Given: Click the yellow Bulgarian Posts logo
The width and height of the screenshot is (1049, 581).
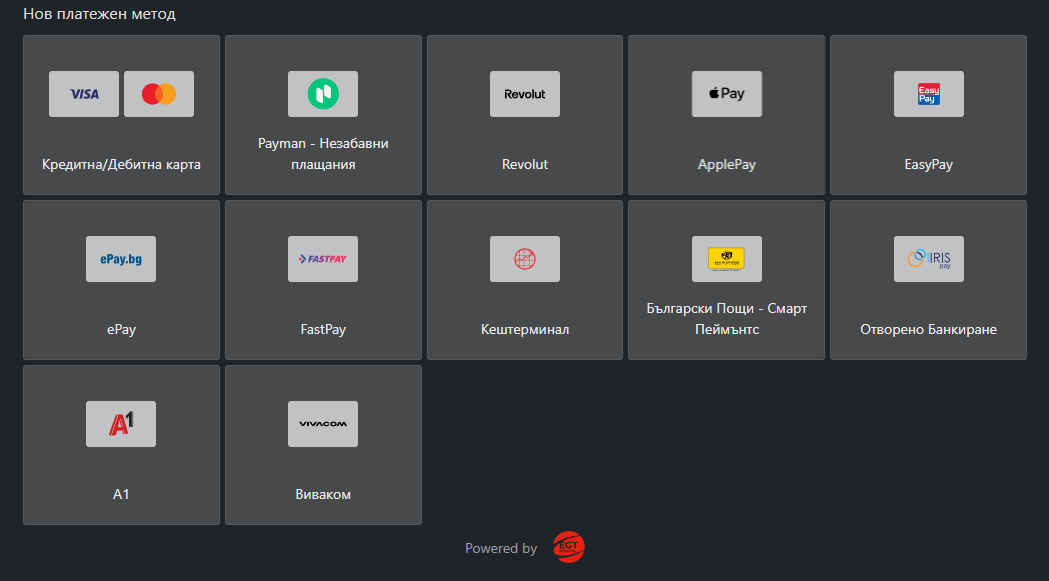Looking at the screenshot, I should pos(727,259).
